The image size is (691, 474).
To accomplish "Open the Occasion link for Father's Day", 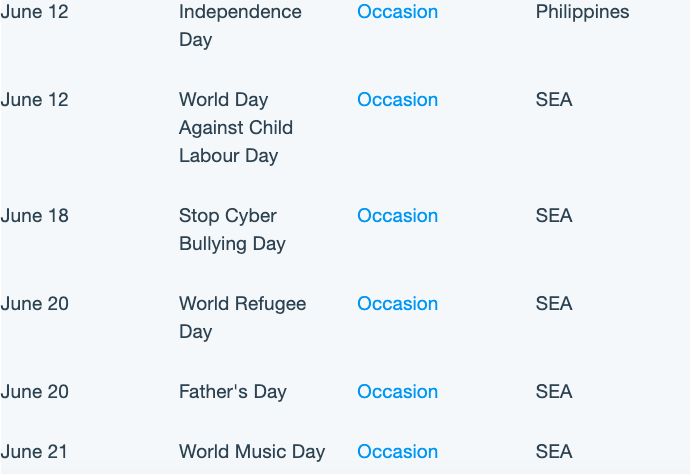I will 397,392.
